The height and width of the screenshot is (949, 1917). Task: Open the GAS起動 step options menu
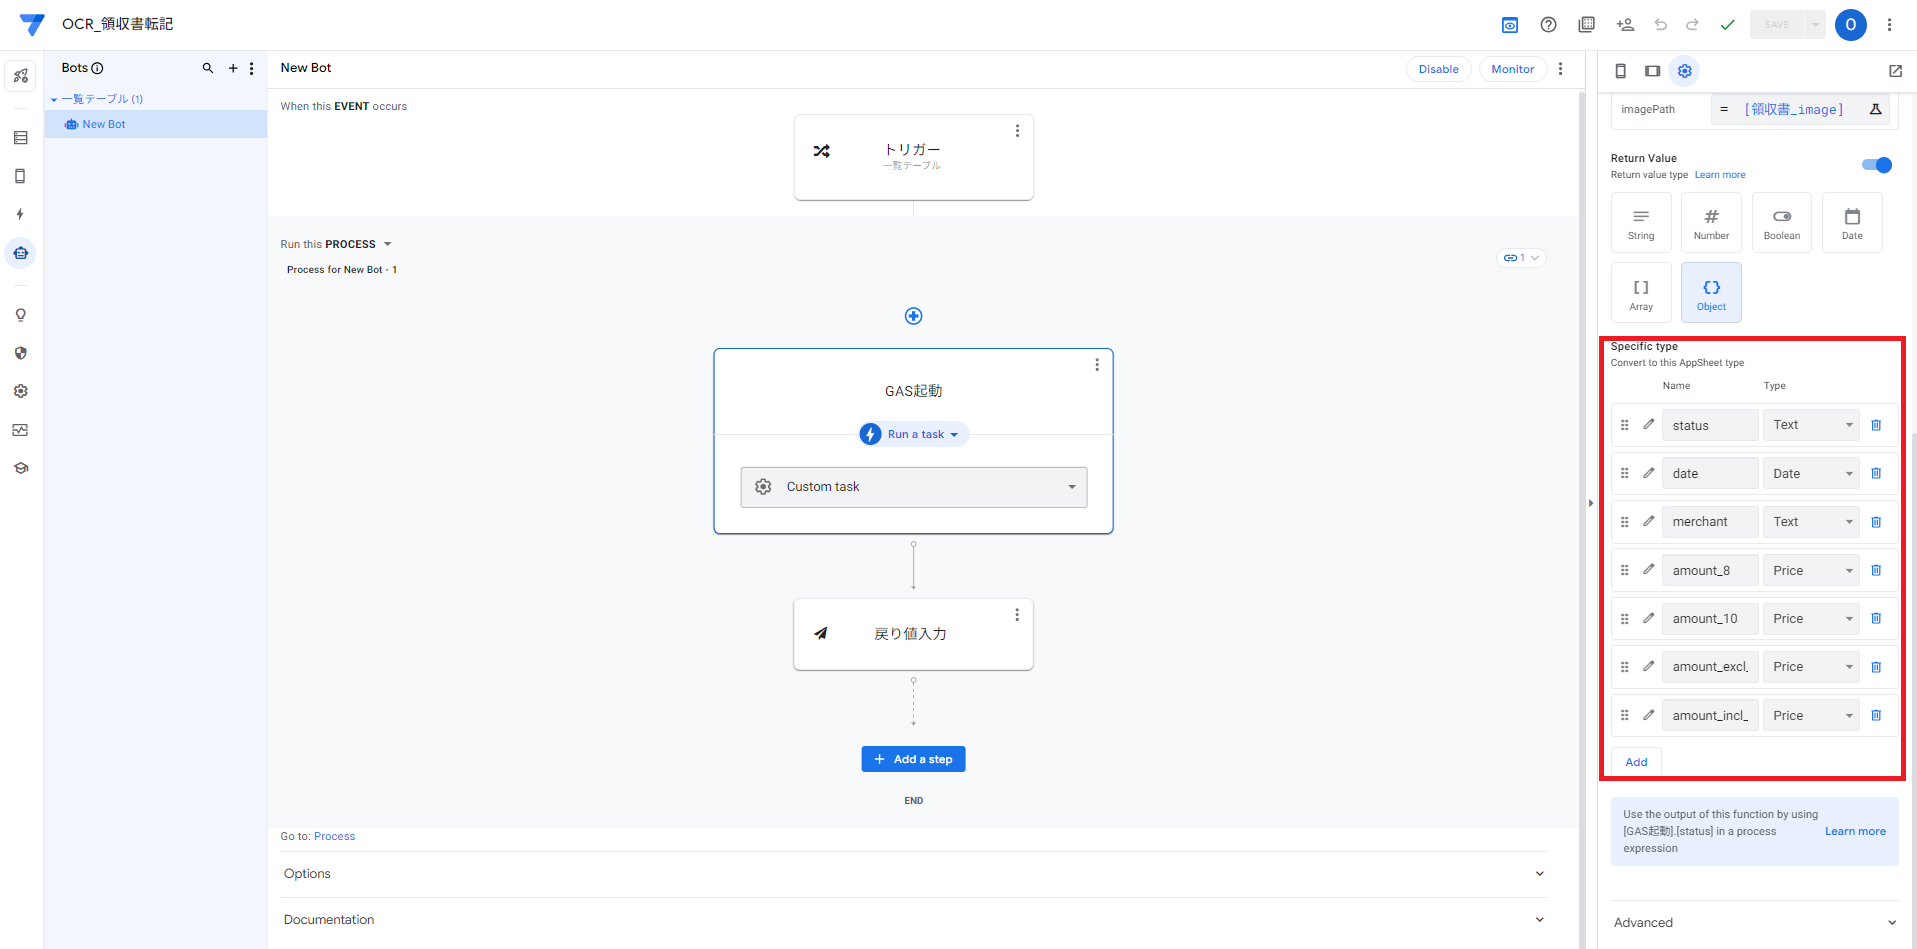1097,365
